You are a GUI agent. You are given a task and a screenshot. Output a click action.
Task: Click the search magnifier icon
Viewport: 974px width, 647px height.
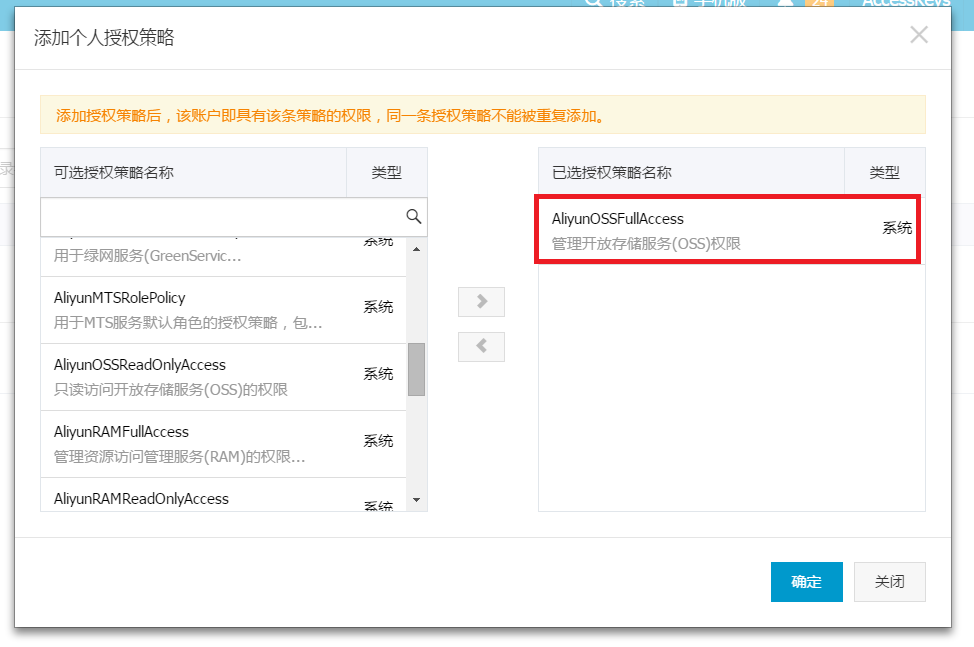tap(414, 216)
